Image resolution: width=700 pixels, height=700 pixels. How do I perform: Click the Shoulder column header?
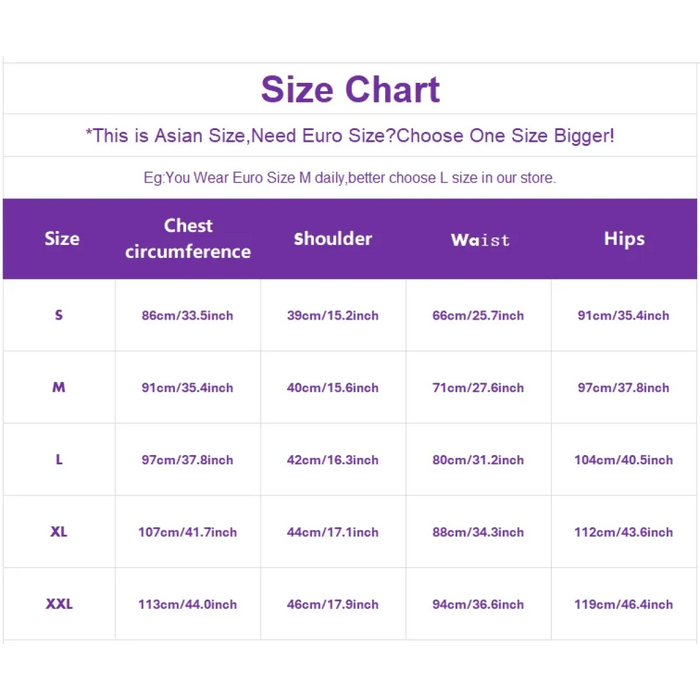[333, 239]
